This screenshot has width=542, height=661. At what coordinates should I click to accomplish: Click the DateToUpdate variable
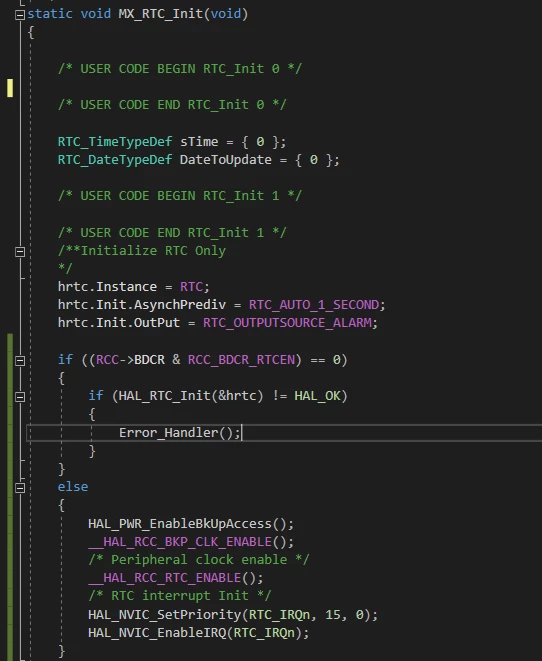click(x=225, y=160)
